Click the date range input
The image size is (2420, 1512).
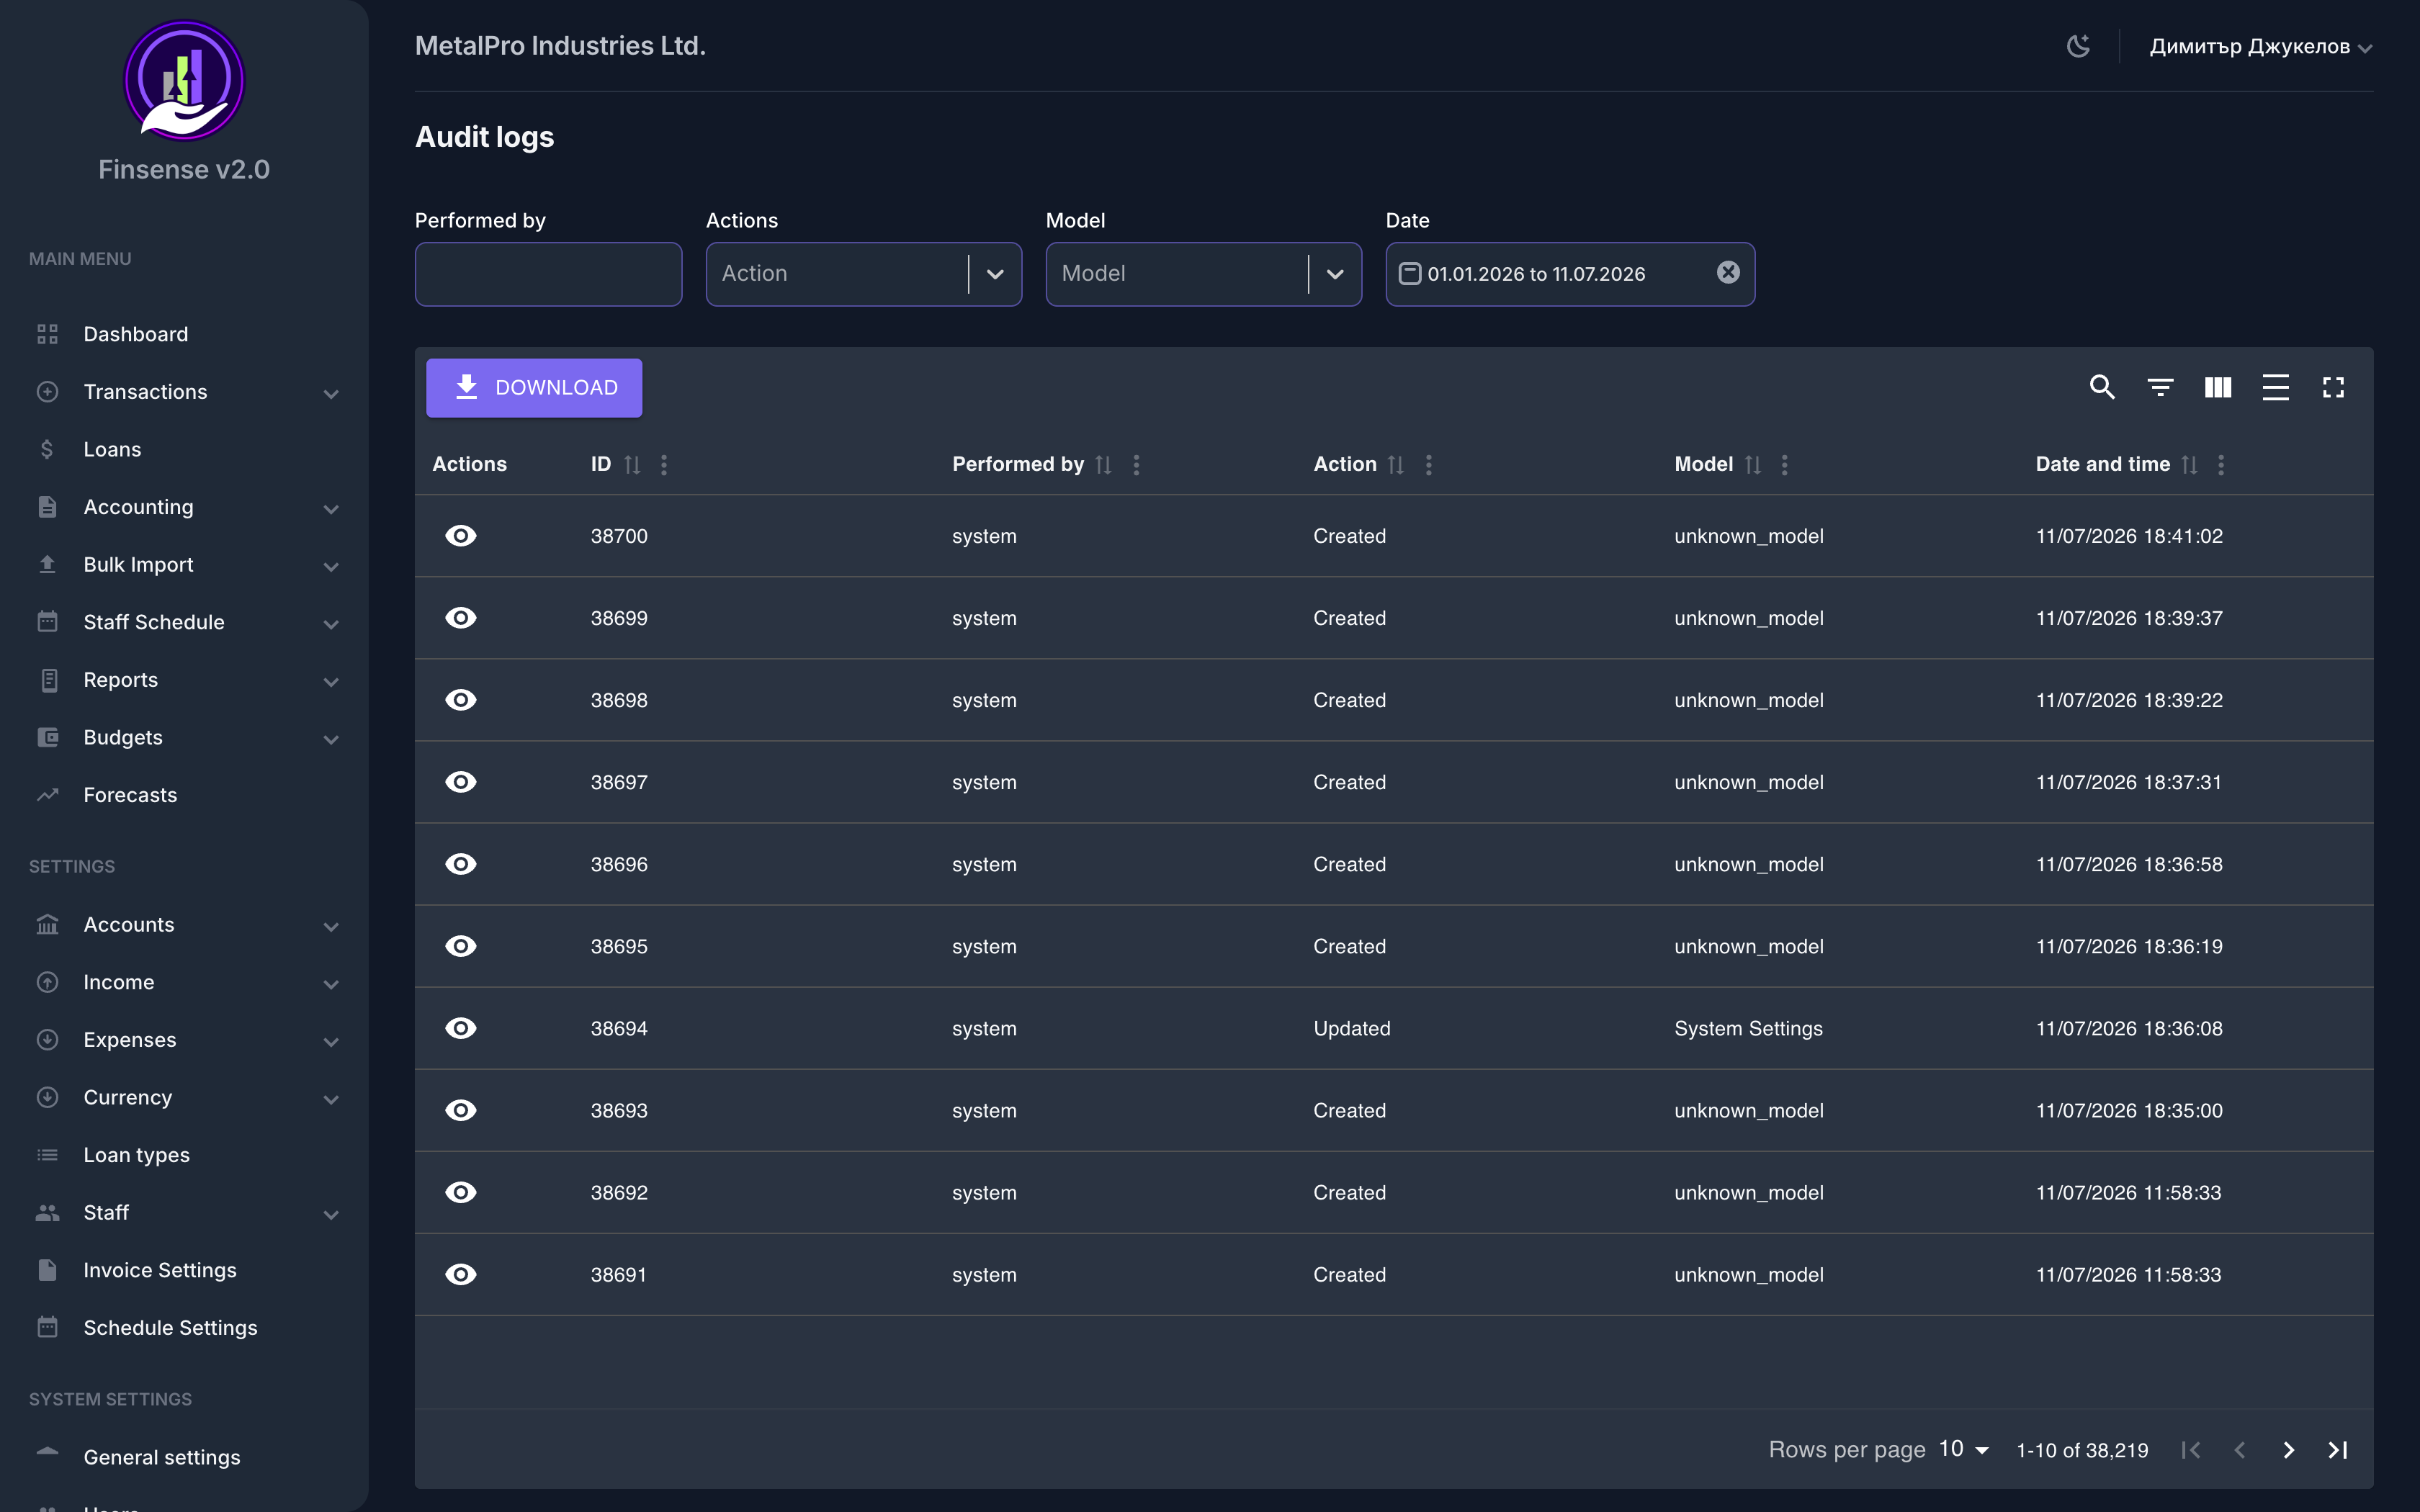point(1570,274)
